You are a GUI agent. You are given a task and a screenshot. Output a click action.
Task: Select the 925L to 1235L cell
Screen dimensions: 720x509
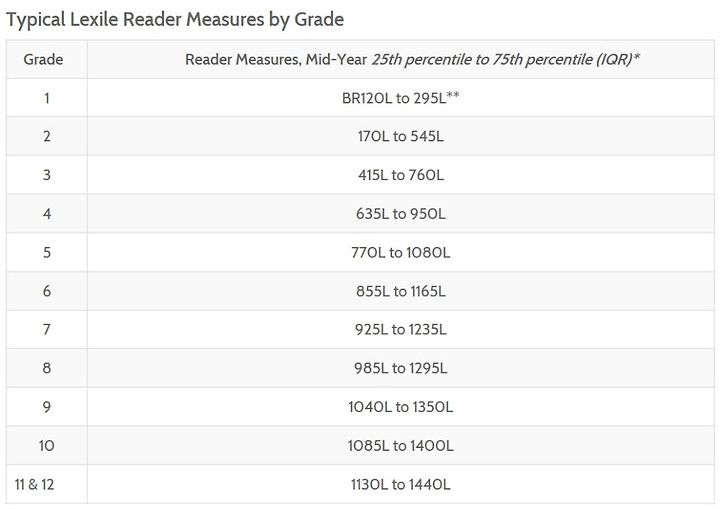tap(401, 329)
